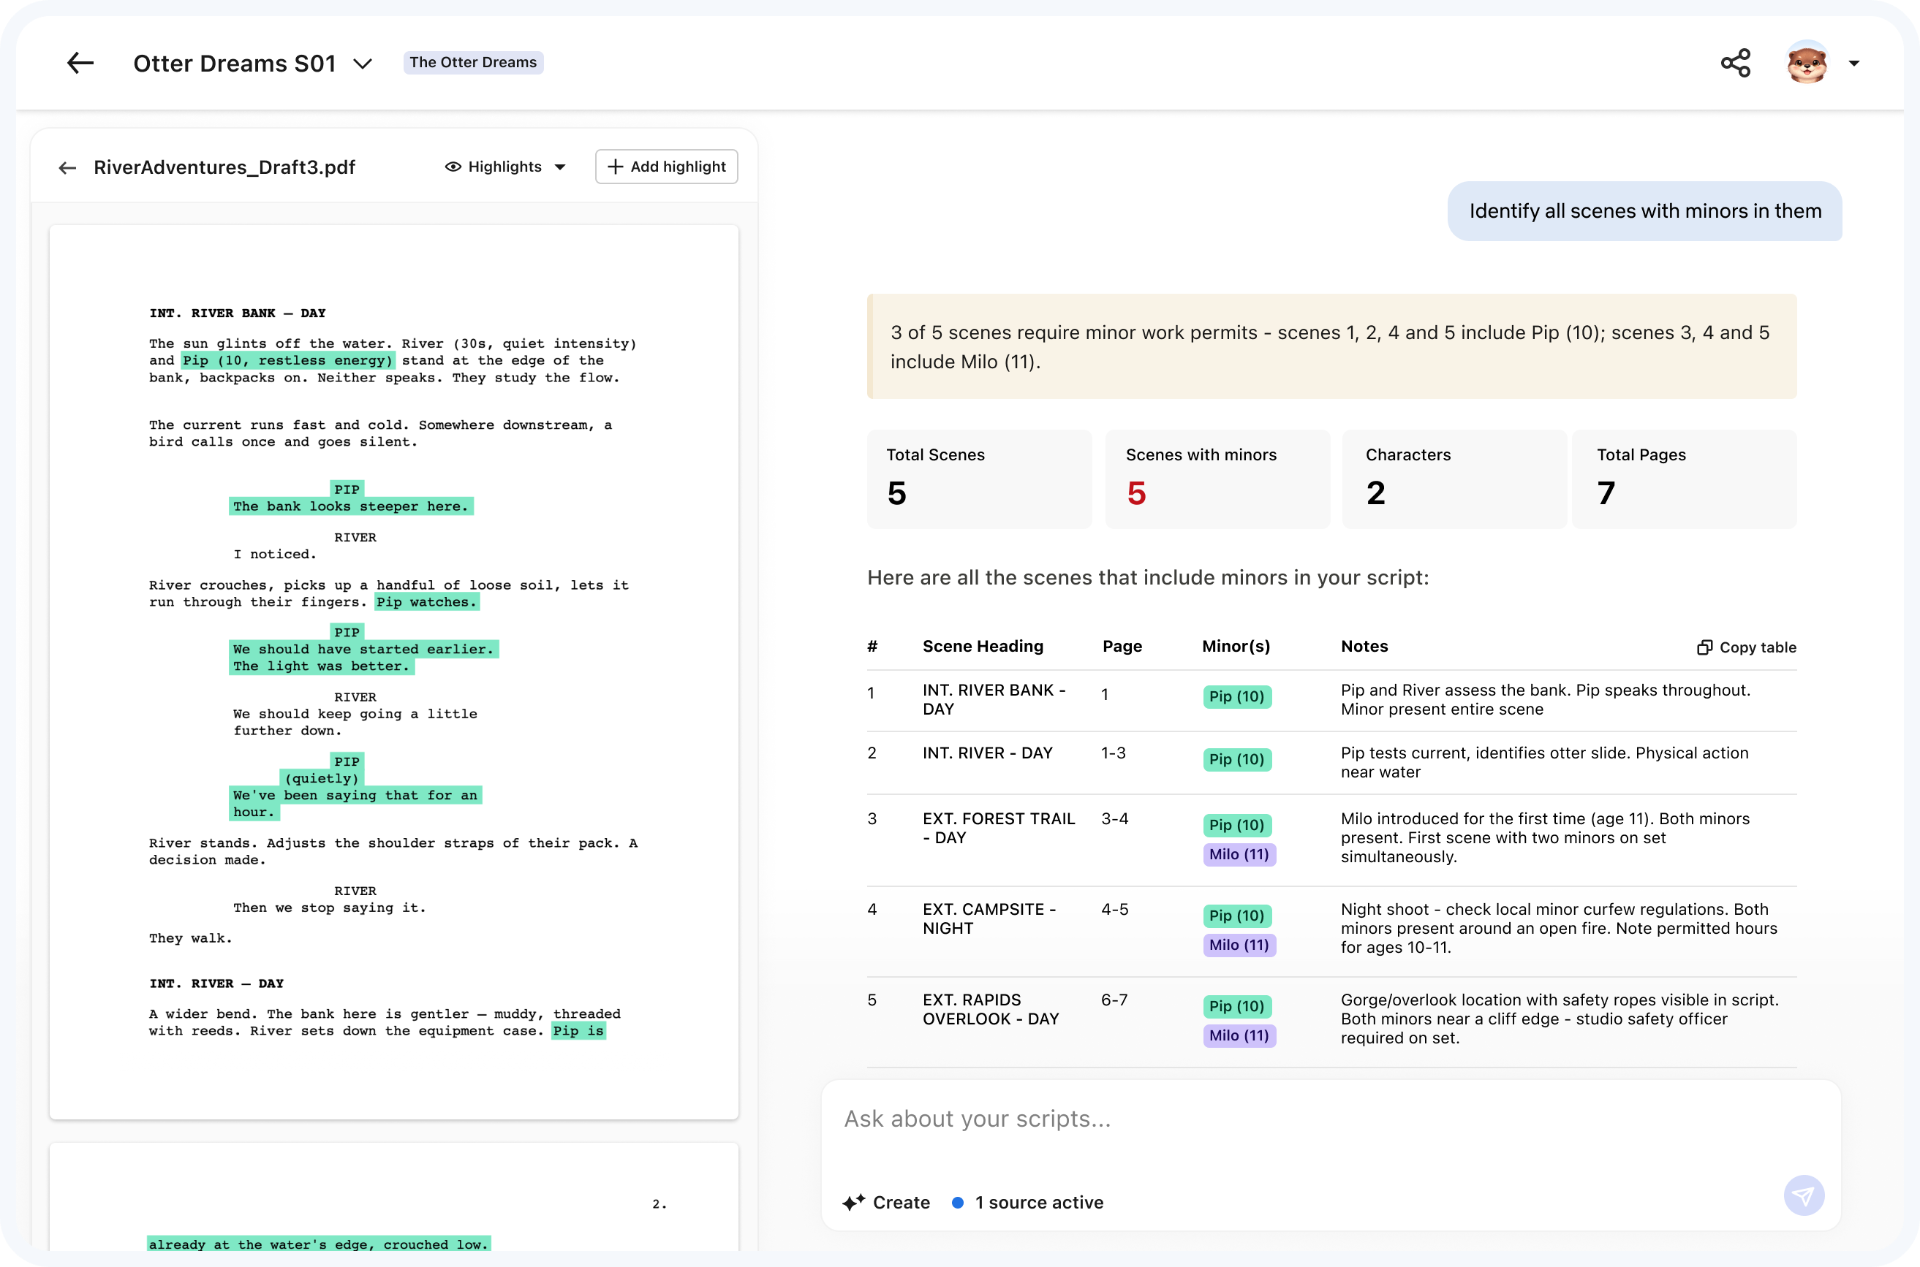Click 'INT. RIVER BANK - DAY' scene heading cell
Image resolution: width=1920 pixels, height=1267 pixels.
(994, 700)
